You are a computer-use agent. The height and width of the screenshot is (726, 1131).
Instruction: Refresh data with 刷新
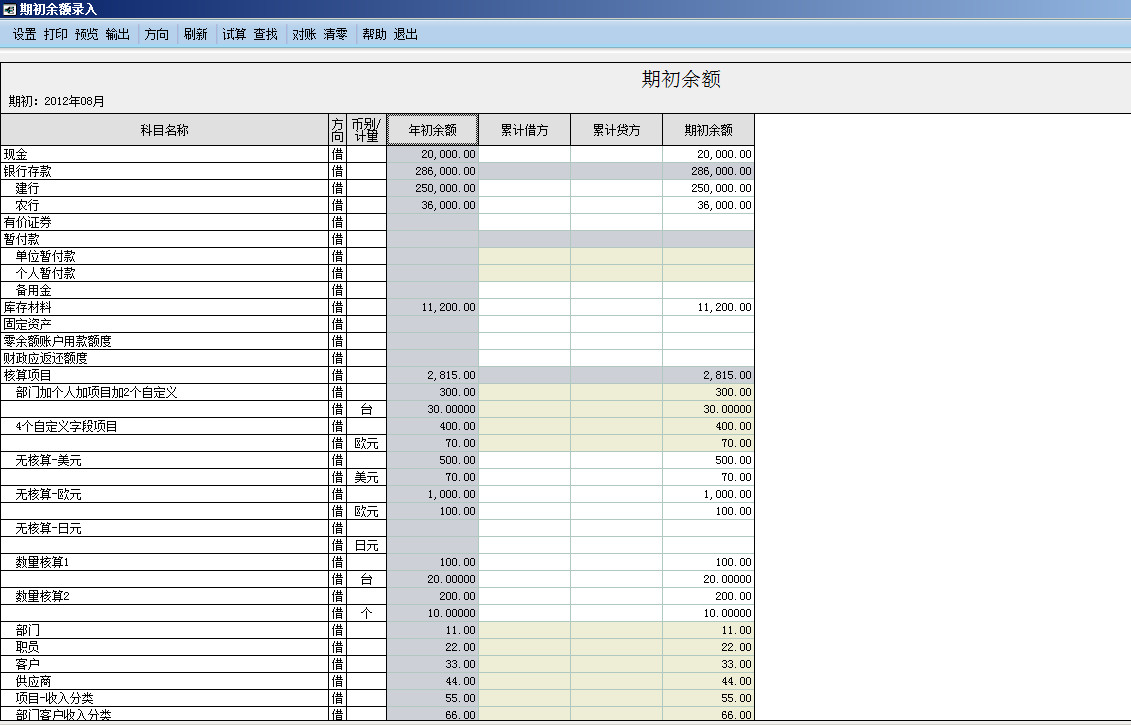coord(196,34)
